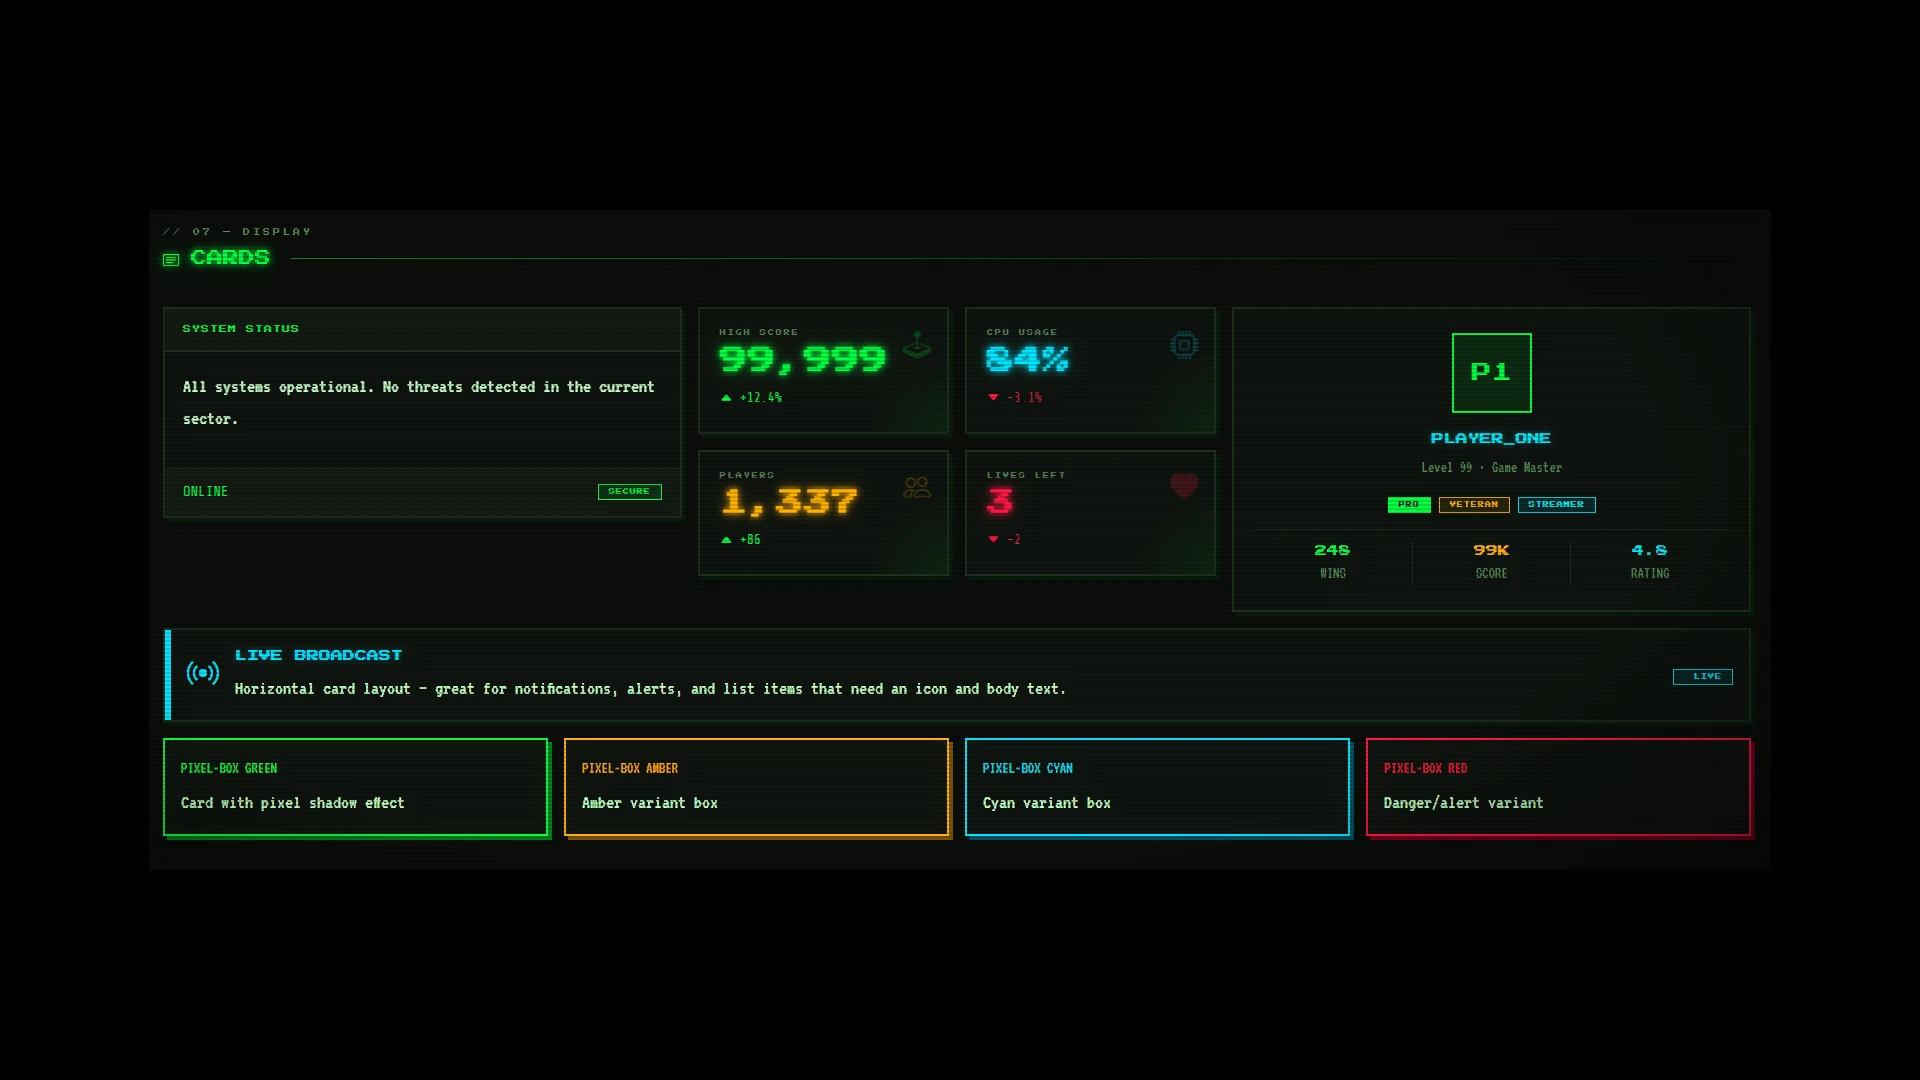
Task: Click the 248 WINS stat
Action: [x=1332, y=562]
